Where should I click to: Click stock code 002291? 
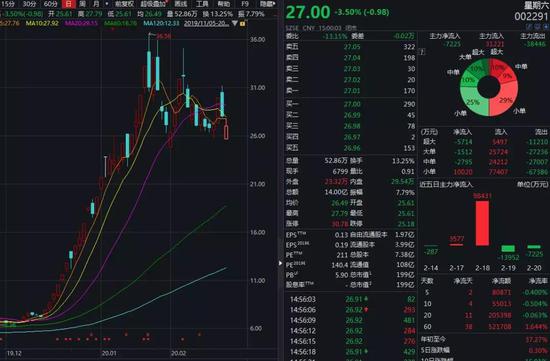(x=531, y=16)
